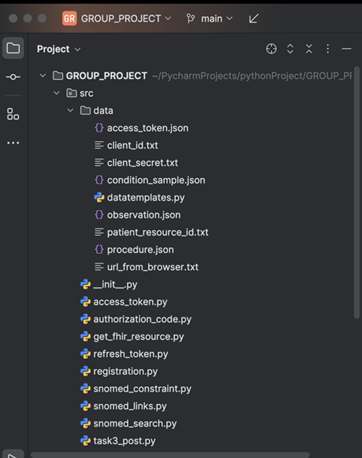
Task: Hide the Project panel with minus icon
Action: (x=347, y=49)
